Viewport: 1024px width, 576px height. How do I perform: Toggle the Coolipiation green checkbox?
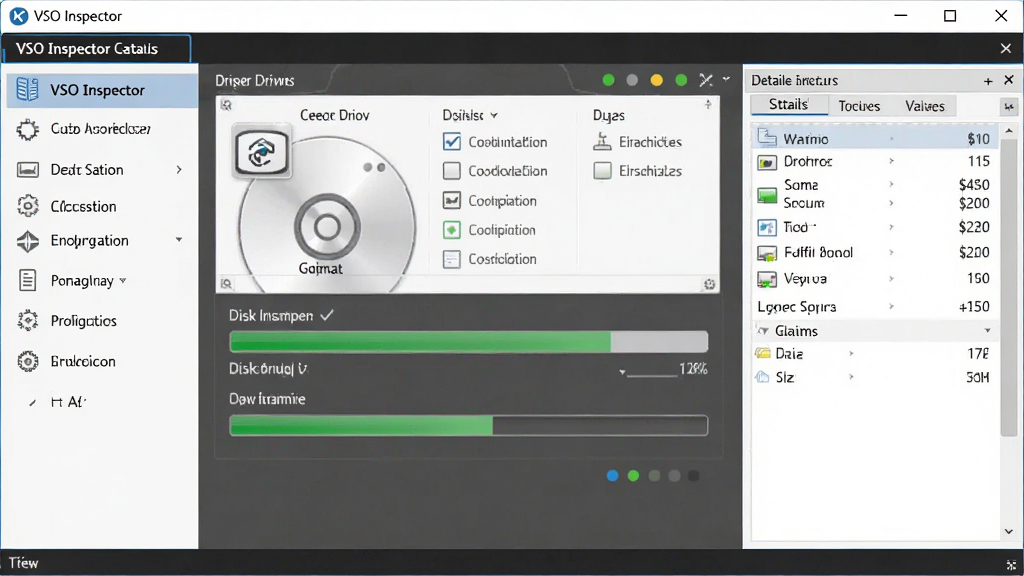coord(451,230)
